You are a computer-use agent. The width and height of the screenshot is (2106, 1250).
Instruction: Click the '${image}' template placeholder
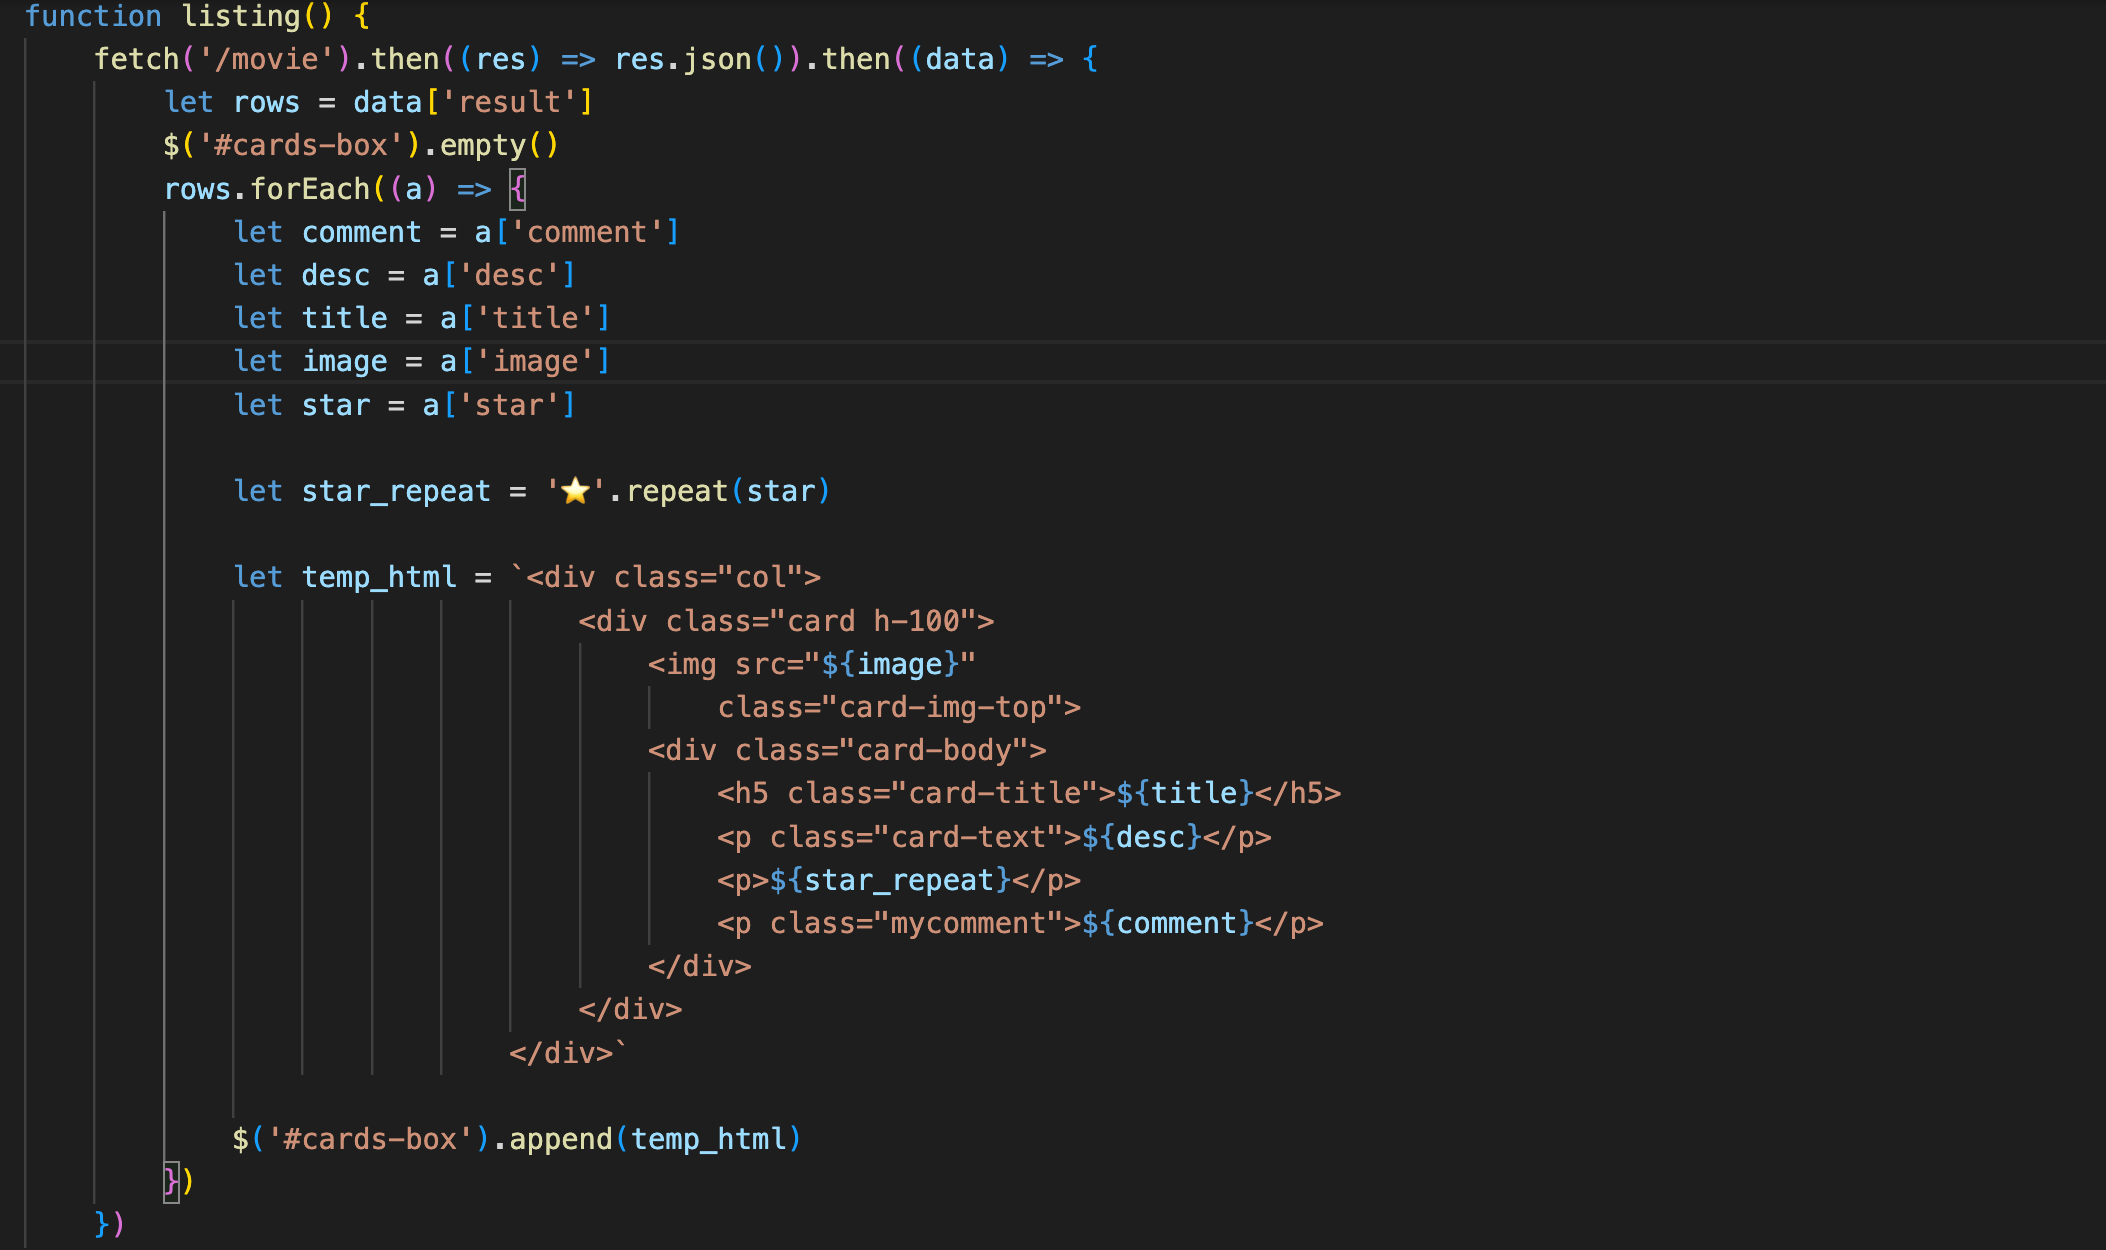890,664
